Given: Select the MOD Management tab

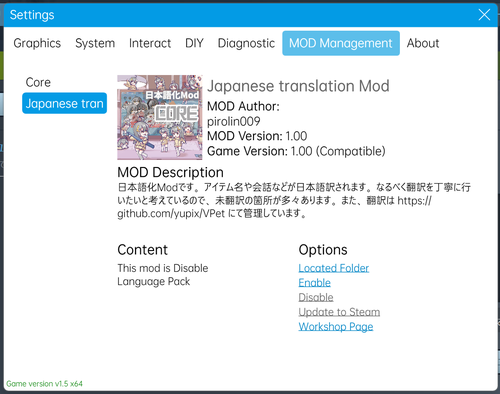Looking at the screenshot, I should coord(341,43).
